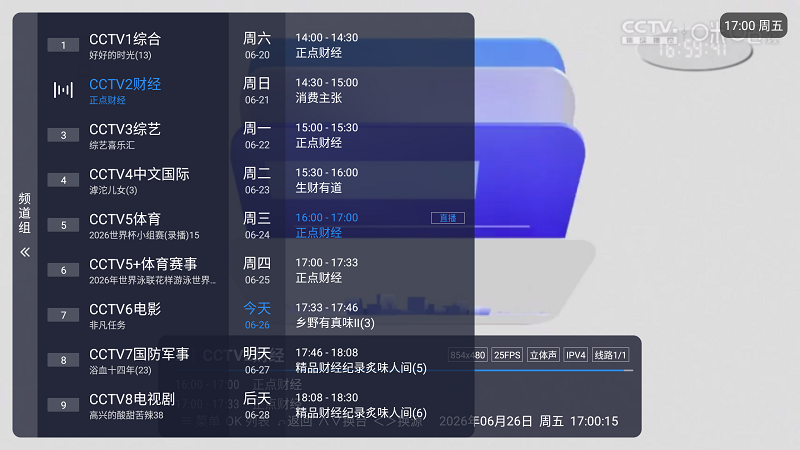Choose the 15:30 - 16:00 生财有道 program
Image resolution: width=800 pixels, height=450 pixels.
click(380, 180)
